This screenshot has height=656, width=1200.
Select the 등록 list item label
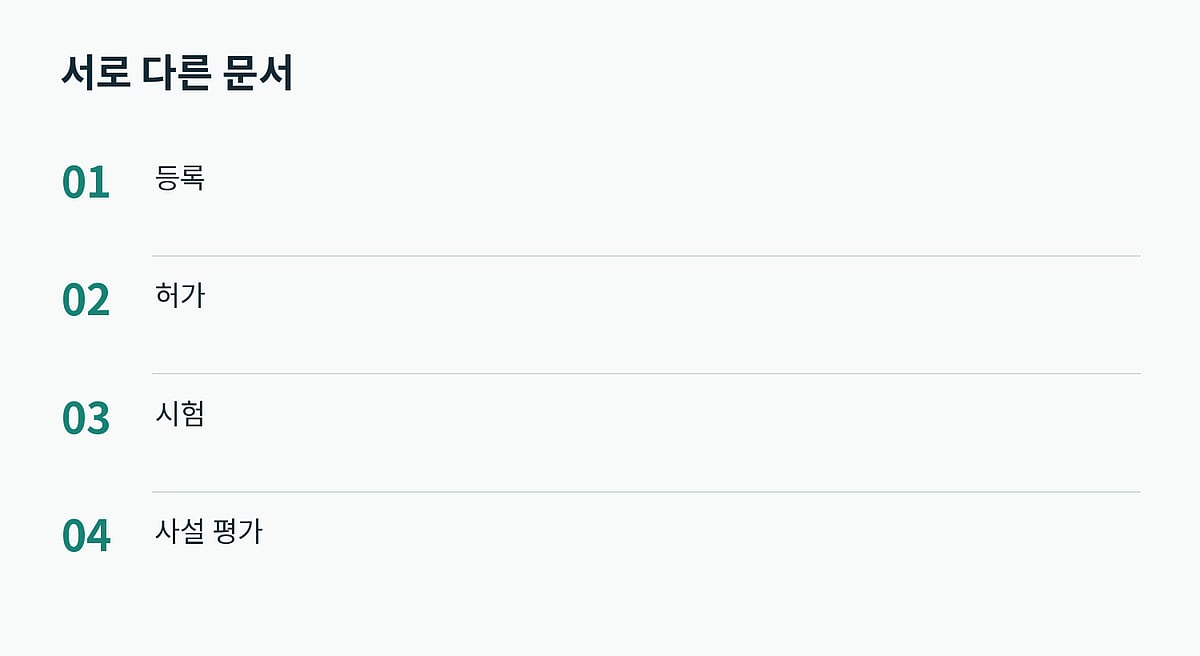pyautogui.click(x=180, y=178)
